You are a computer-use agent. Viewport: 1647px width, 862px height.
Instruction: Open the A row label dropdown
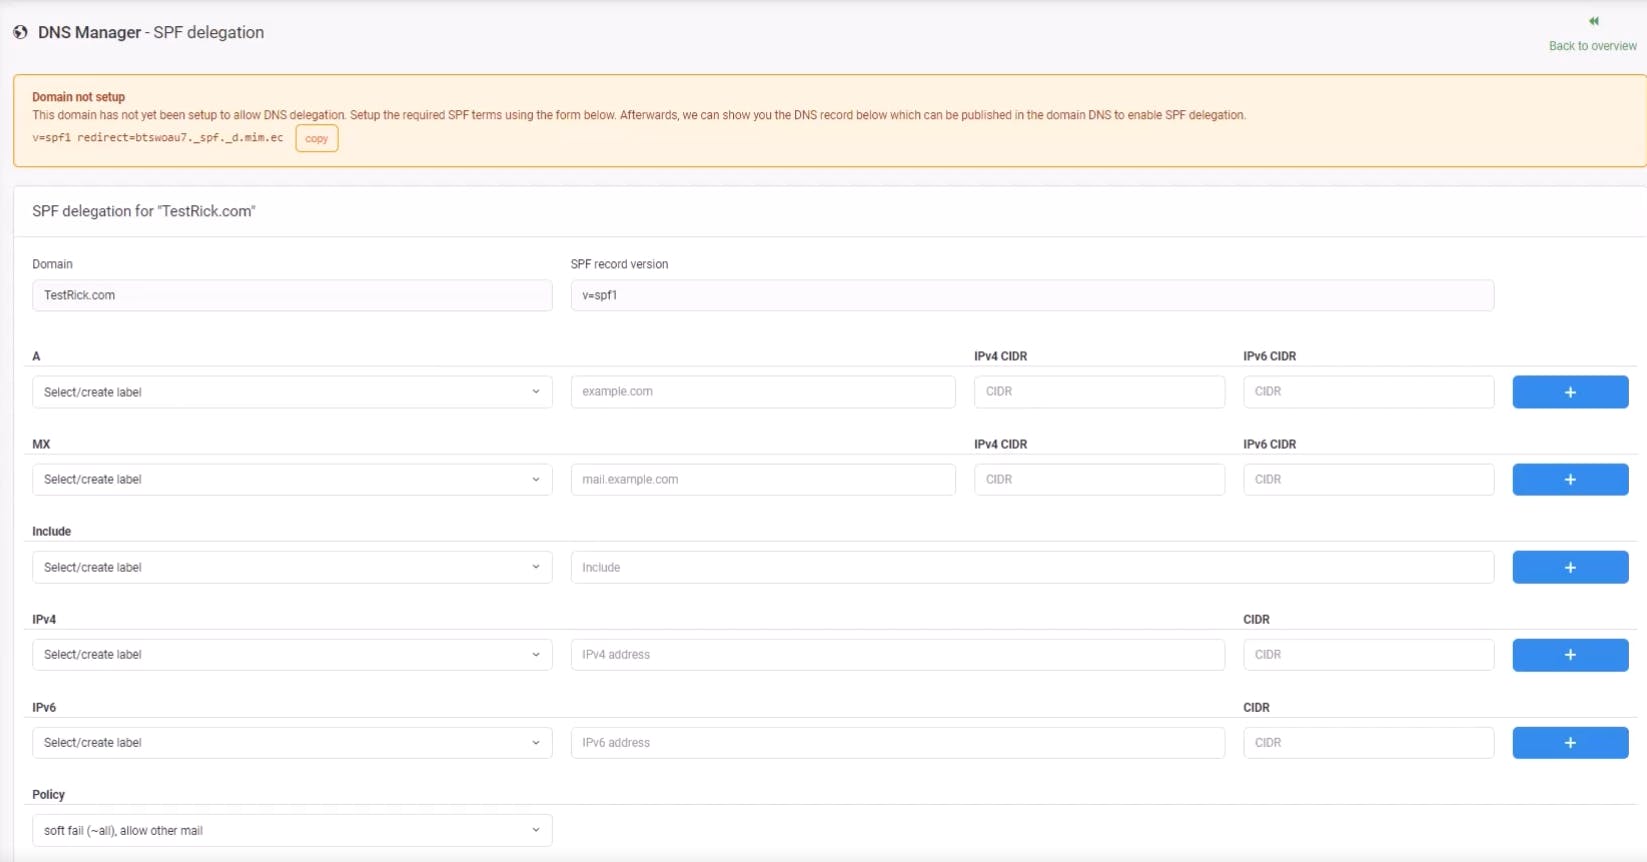(x=292, y=392)
